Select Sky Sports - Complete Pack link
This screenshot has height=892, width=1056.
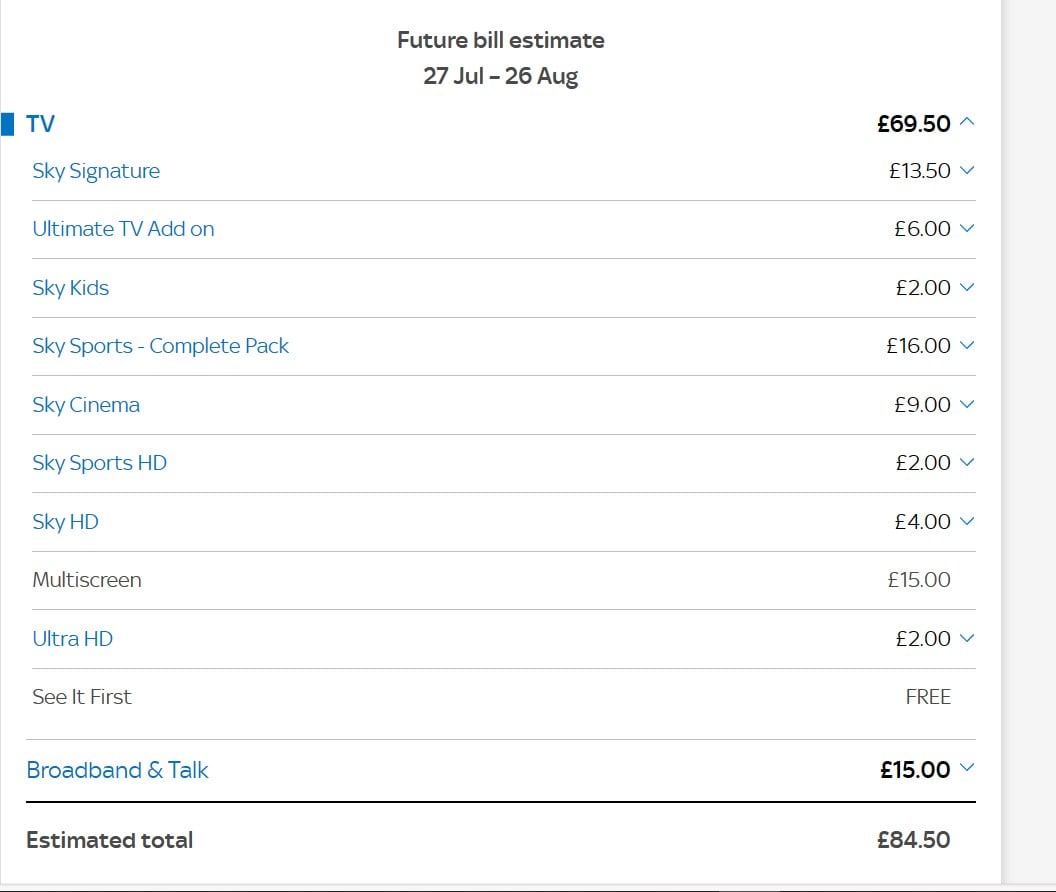coord(160,346)
